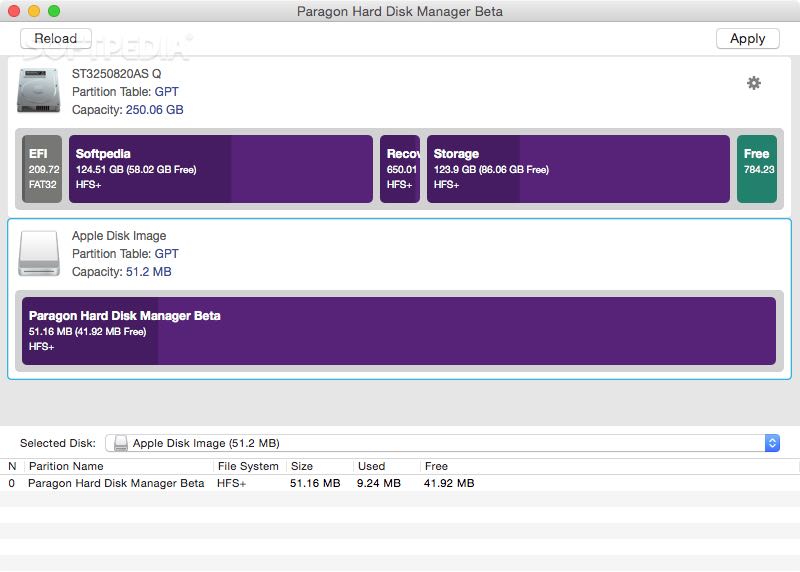Select the Storage 123.9 GB partition block
The height and width of the screenshot is (572, 800).
click(x=578, y=169)
